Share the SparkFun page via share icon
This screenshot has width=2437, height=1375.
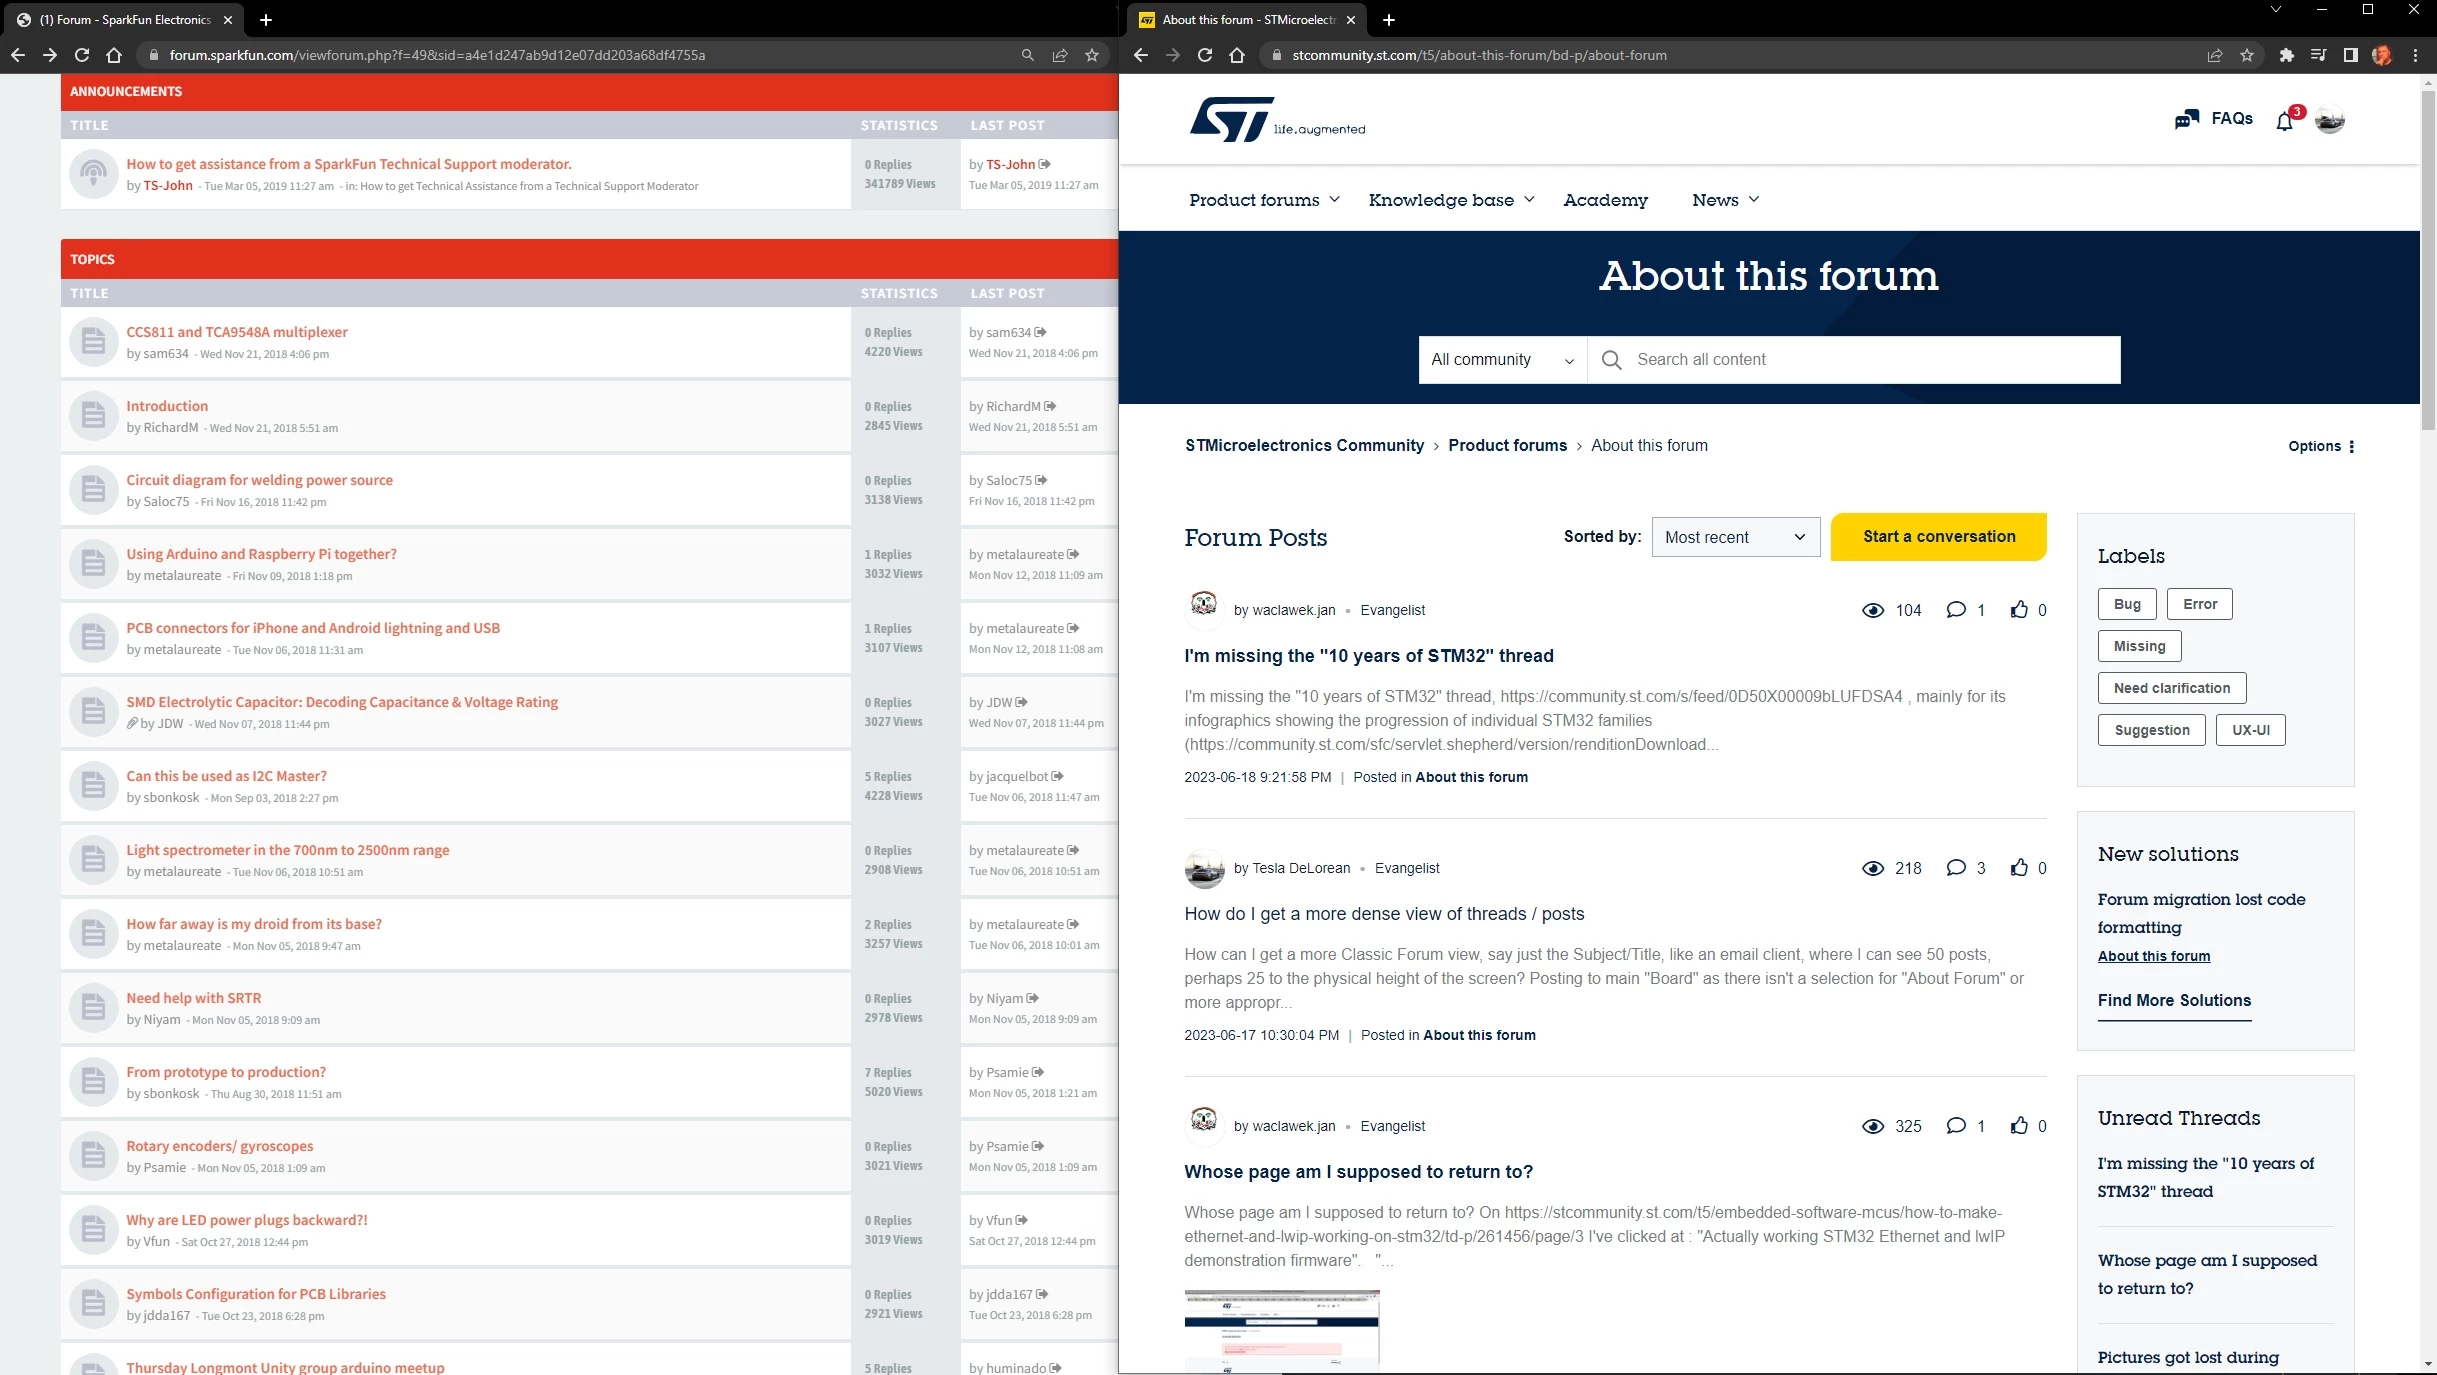pyautogui.click(x=1060, y=55)
